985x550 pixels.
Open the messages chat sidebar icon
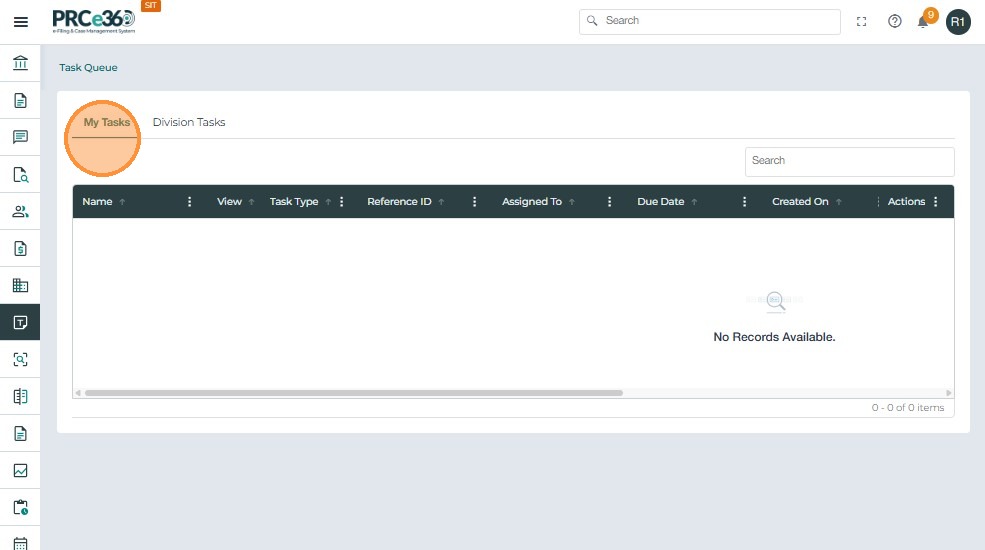click(20, 137)
